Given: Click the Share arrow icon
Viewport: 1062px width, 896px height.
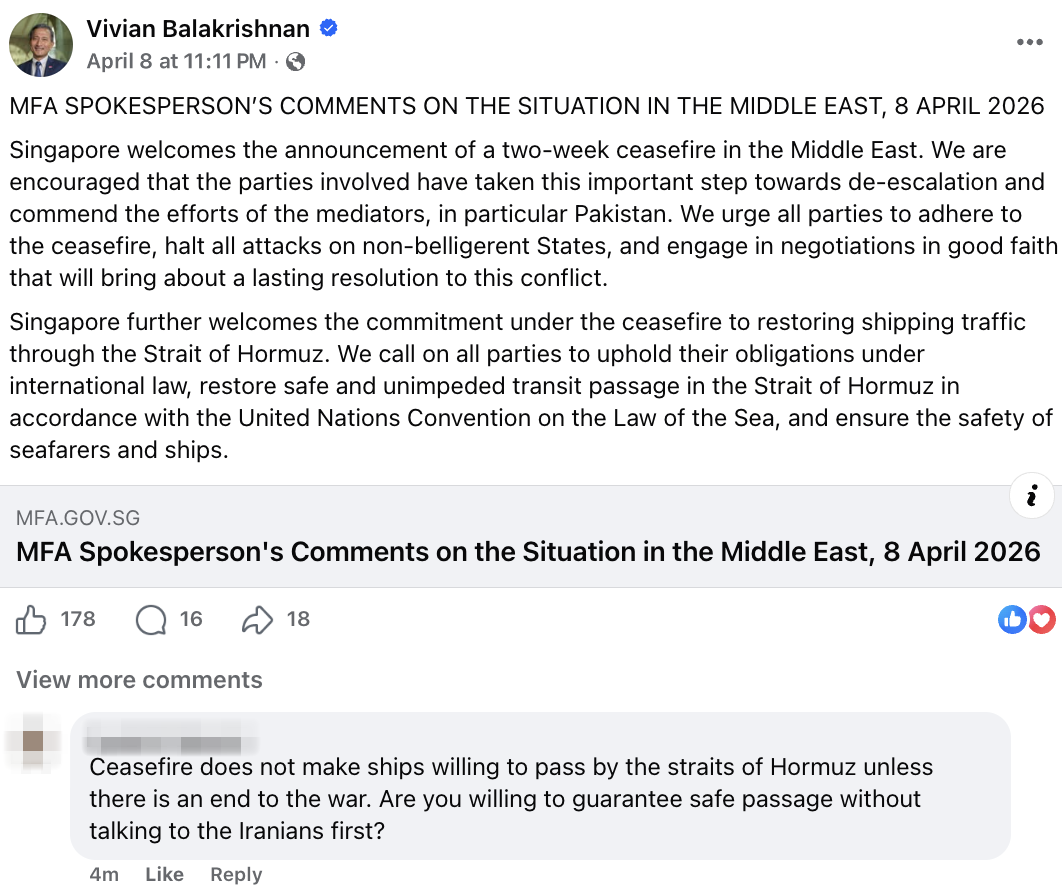Looking at the screenshot, I should coord(257,620).
